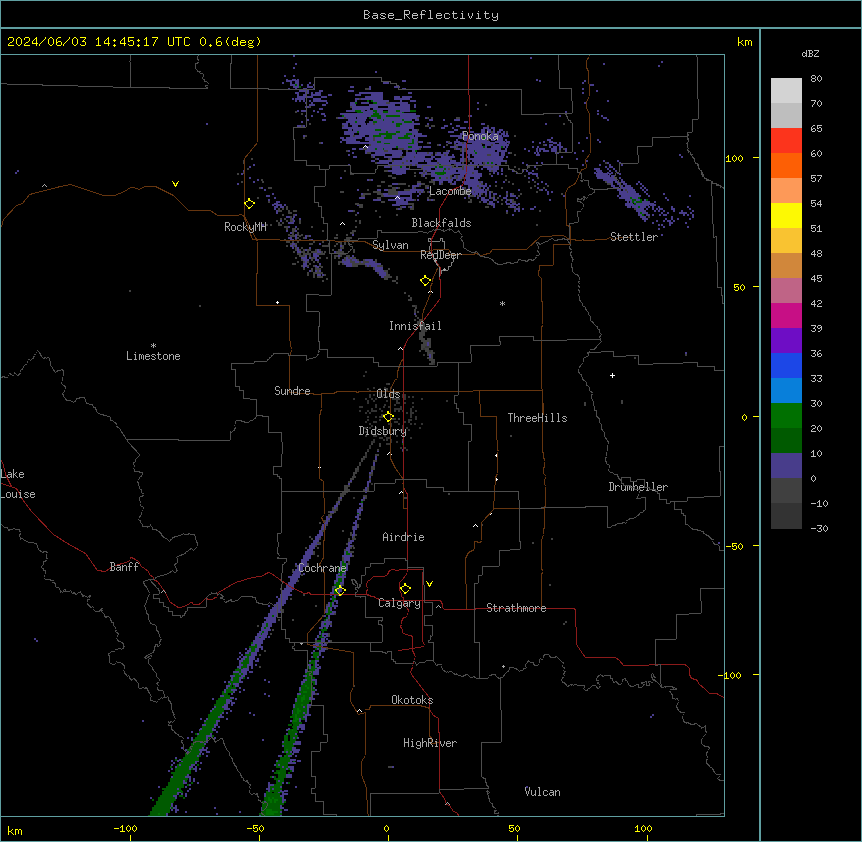
Task: Pick the red swatch between 65 and 60 dBZ
Action: [x=786, y=140]
